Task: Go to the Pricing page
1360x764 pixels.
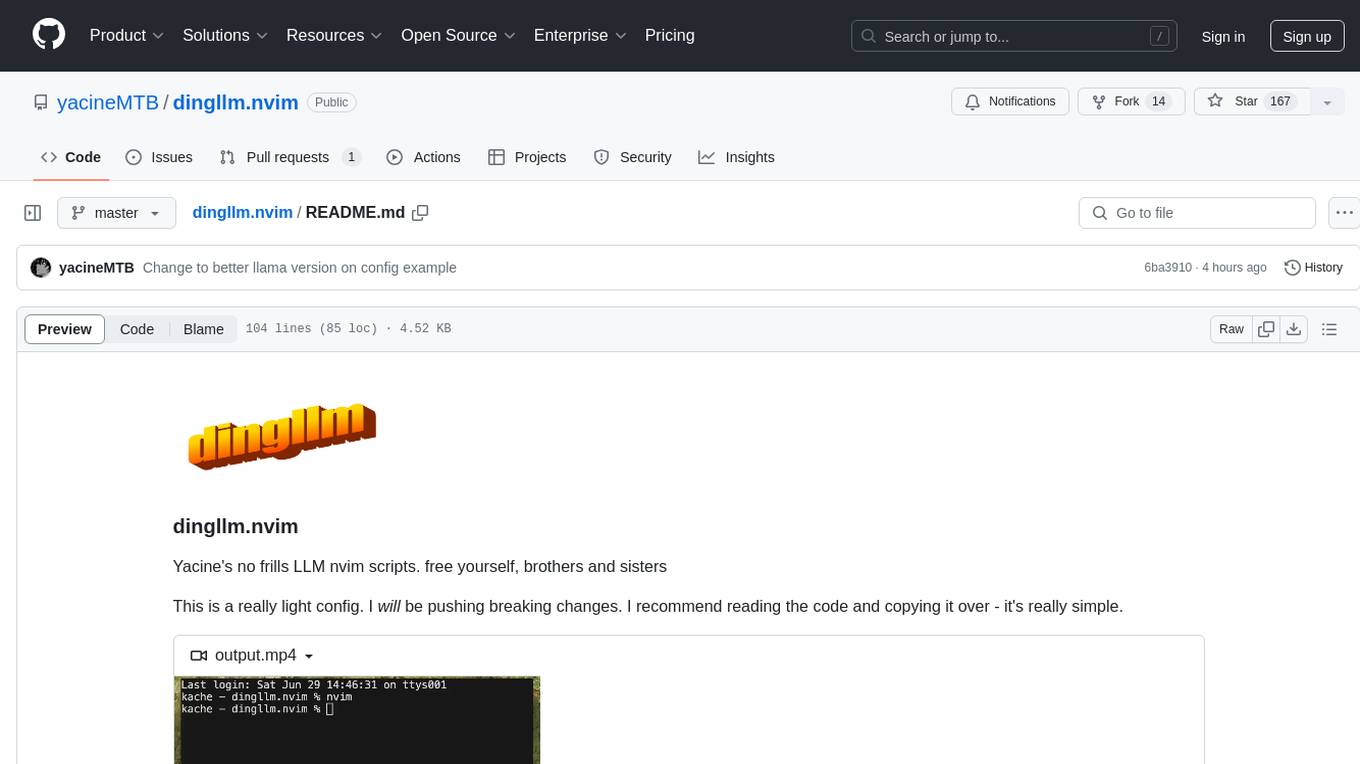Action: (670, 35)
